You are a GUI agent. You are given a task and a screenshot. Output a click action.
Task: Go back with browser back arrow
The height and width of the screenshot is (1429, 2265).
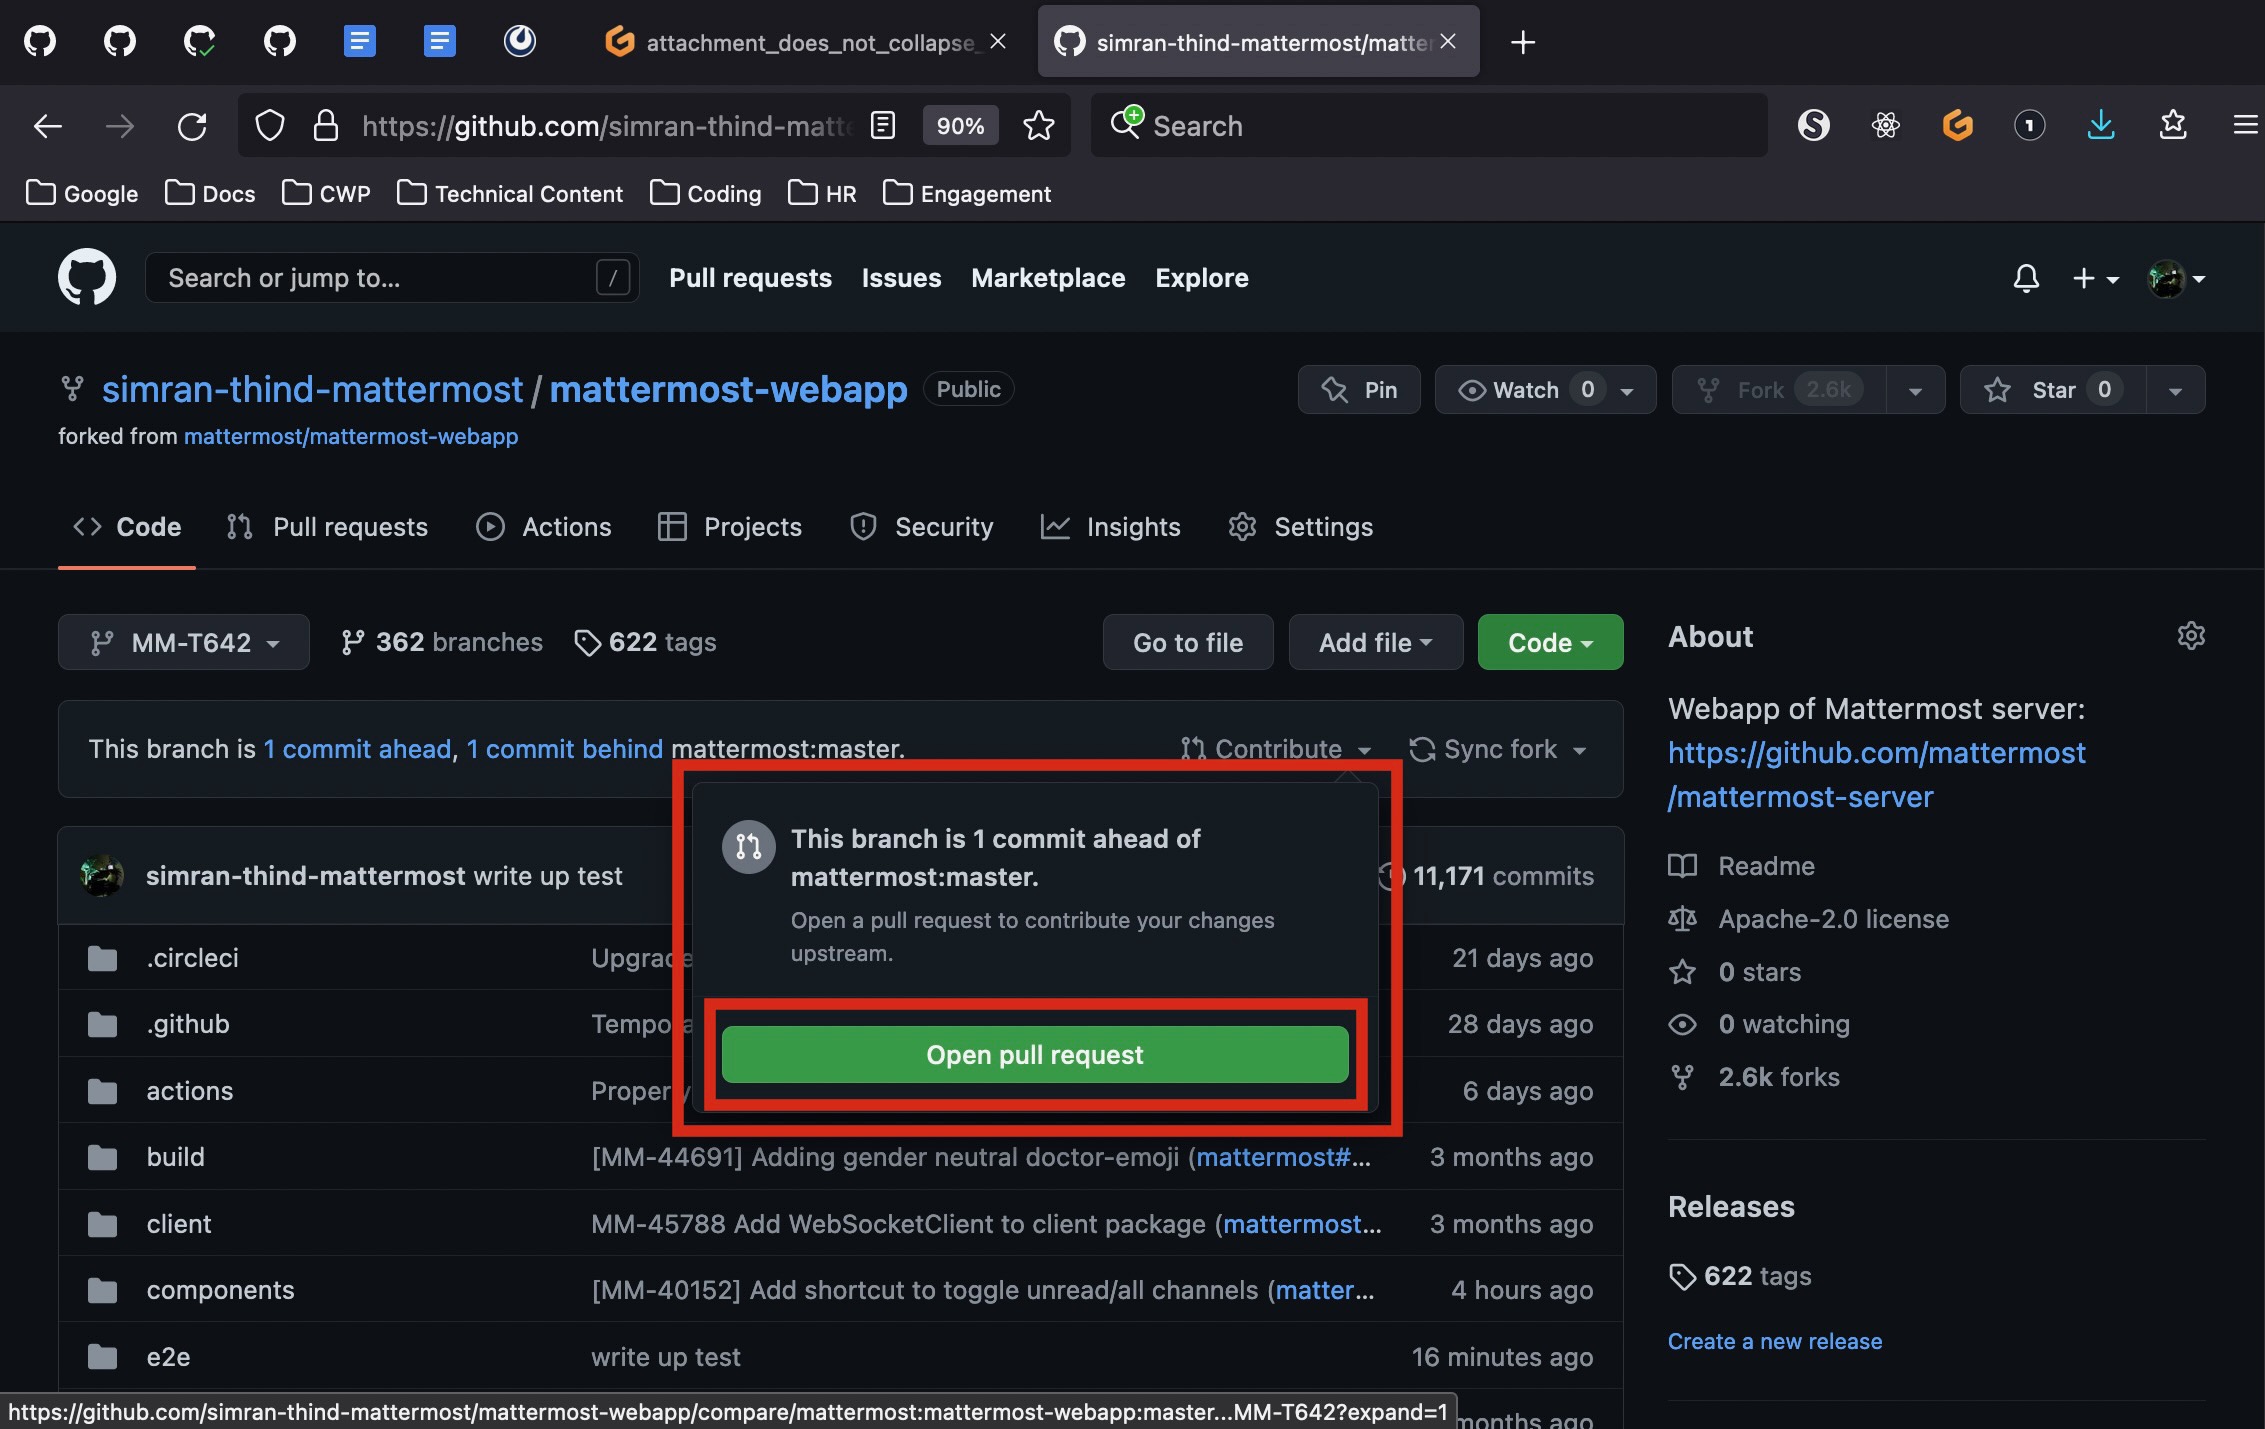[x=47, y=126]
